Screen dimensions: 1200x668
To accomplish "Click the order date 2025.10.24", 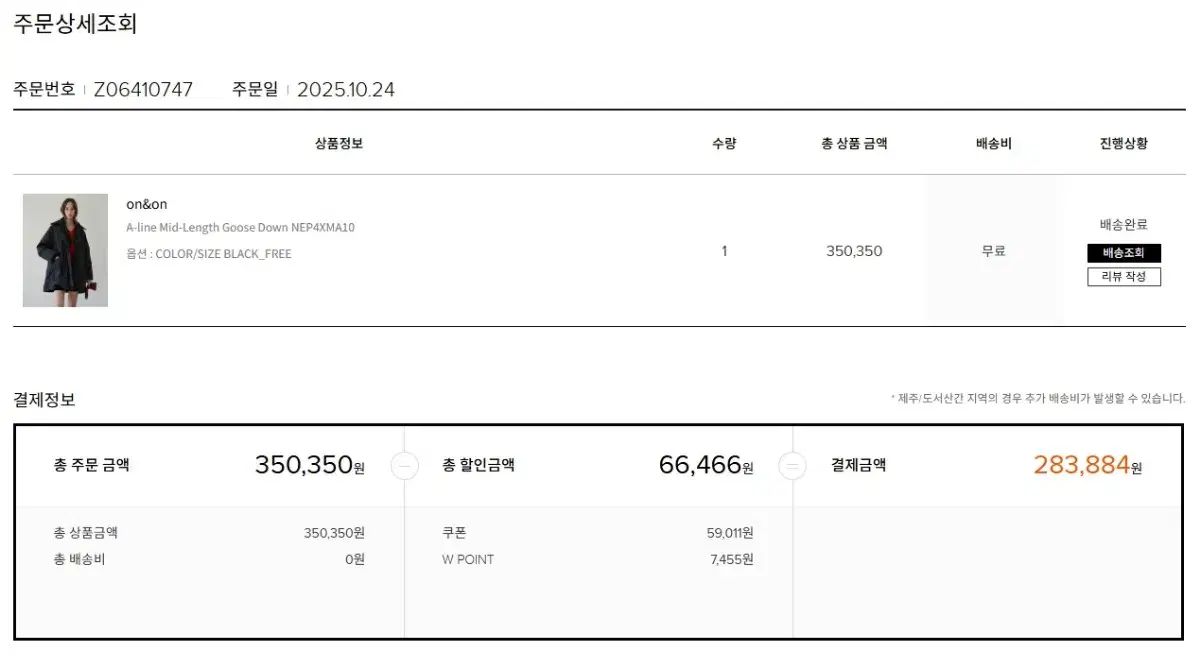I will 346,89.
